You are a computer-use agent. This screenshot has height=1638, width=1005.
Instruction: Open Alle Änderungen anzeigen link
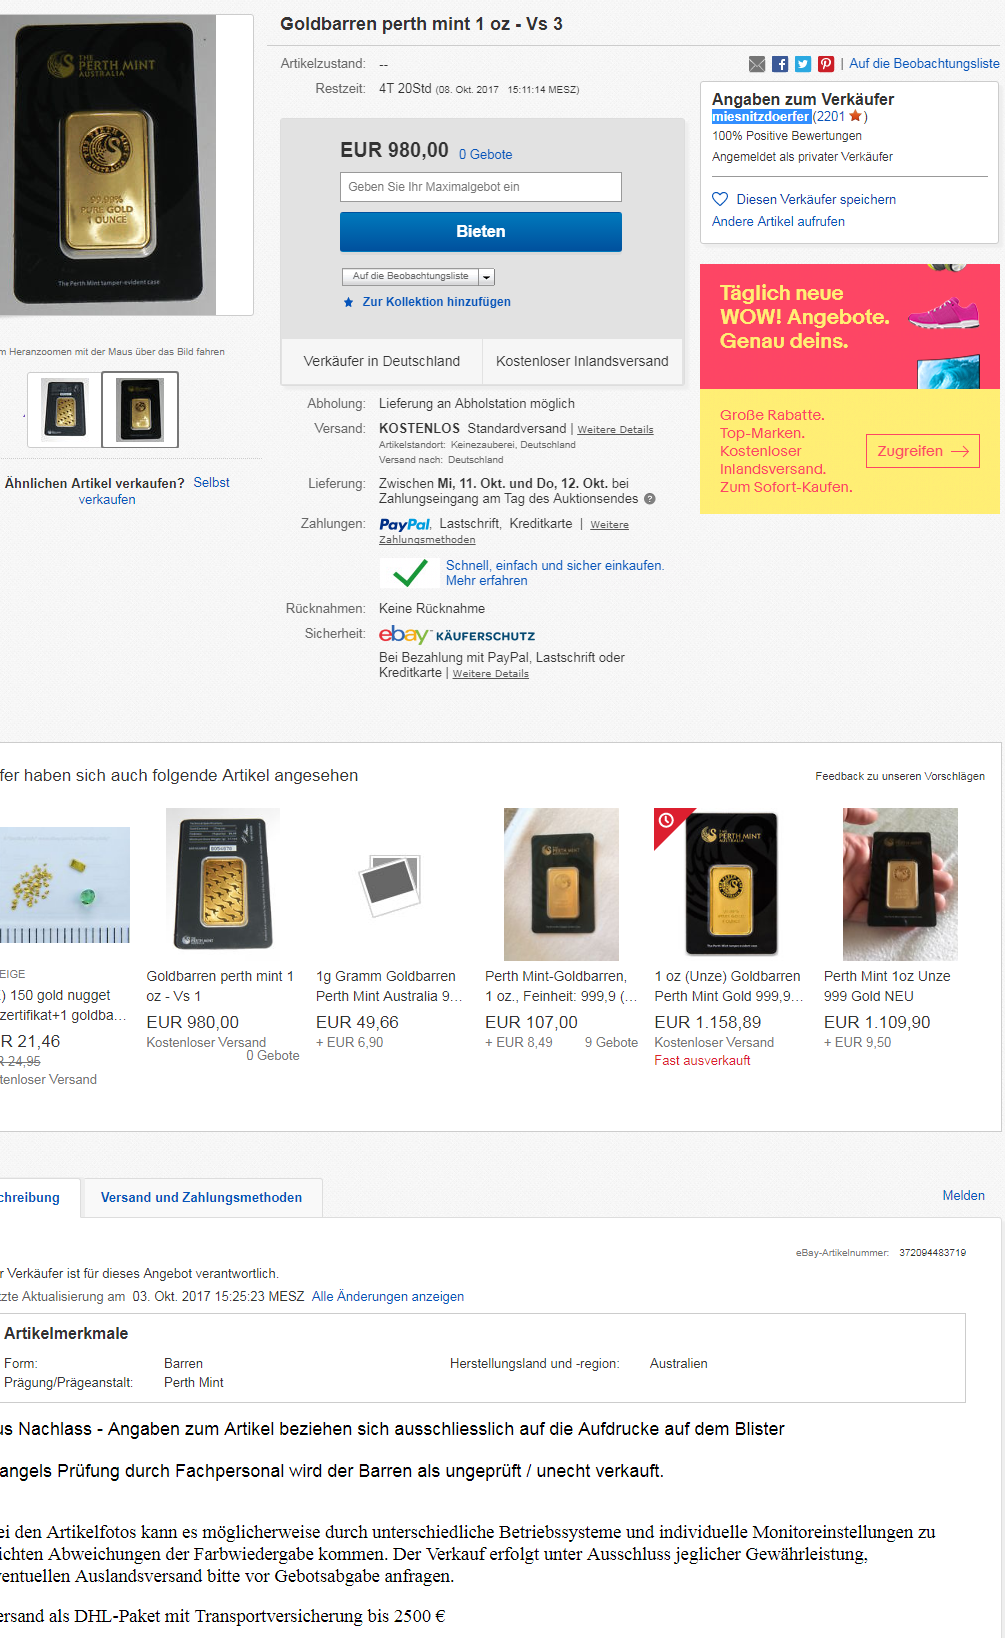(388, 1297)
